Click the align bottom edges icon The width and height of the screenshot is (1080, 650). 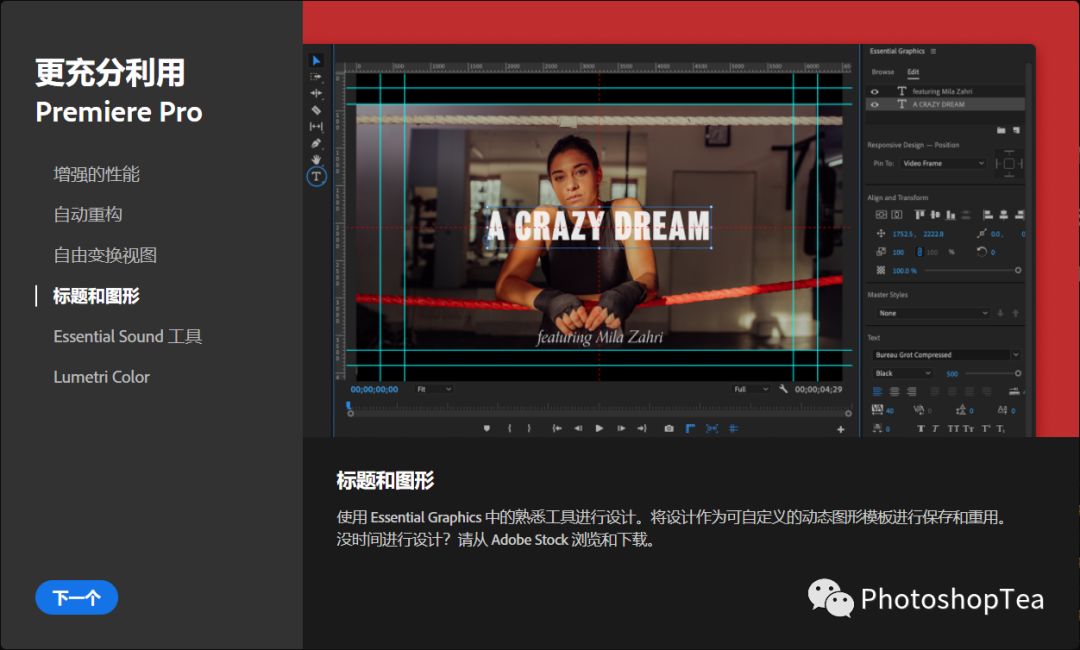tap(951, 215)
